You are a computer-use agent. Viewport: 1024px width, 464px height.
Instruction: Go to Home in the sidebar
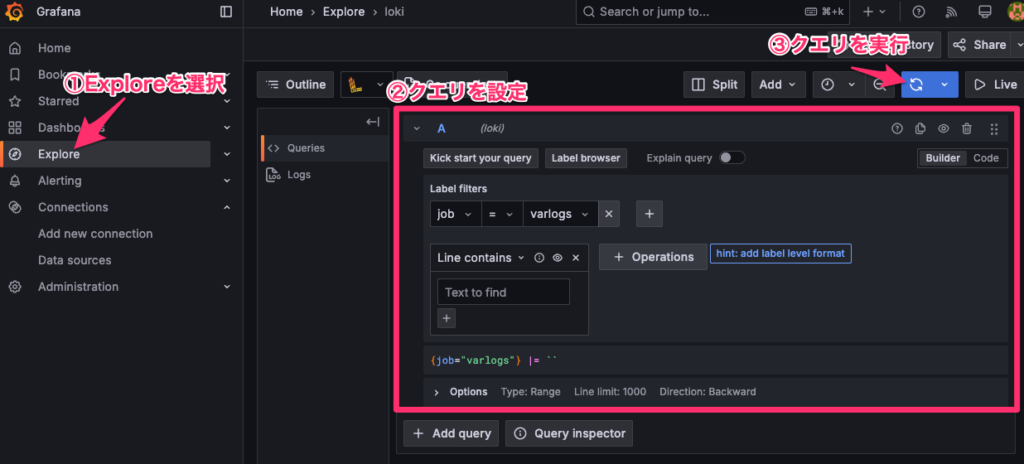tap(54, 48)
